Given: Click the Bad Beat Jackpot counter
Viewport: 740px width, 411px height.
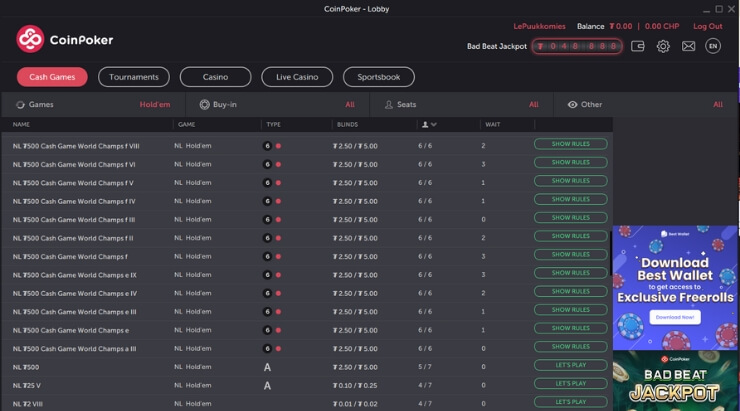Looking at the screenshot, I should pyautogui.click(x=577, y=46).
